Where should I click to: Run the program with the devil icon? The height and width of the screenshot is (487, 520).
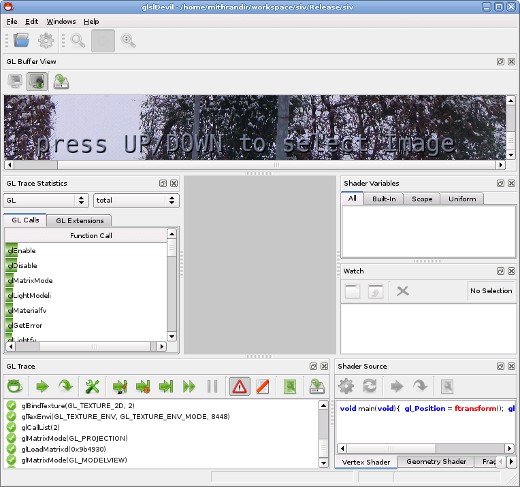15,387
